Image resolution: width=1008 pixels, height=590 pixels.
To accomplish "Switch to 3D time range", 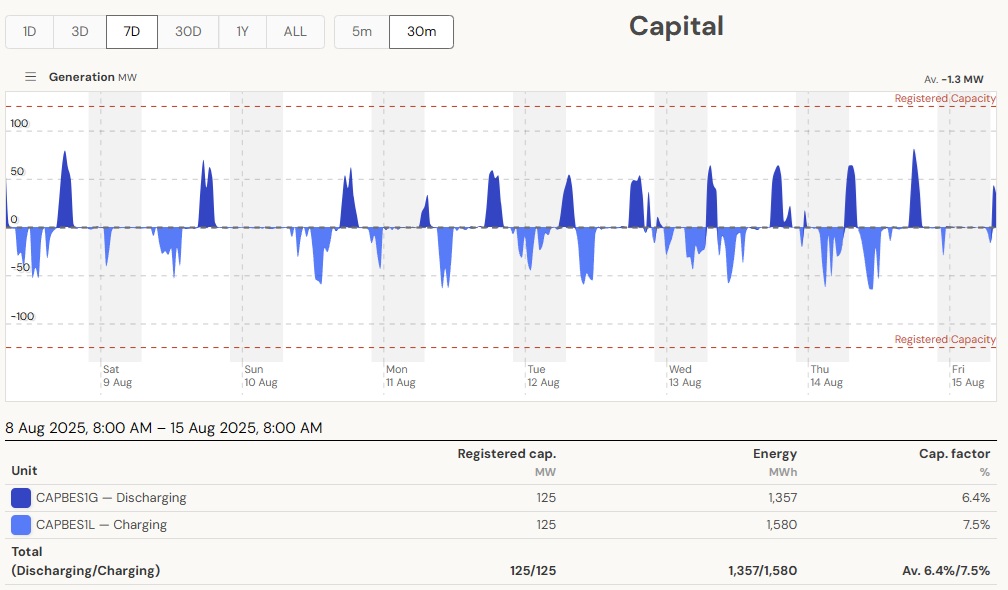I will [x=80, y=32].
